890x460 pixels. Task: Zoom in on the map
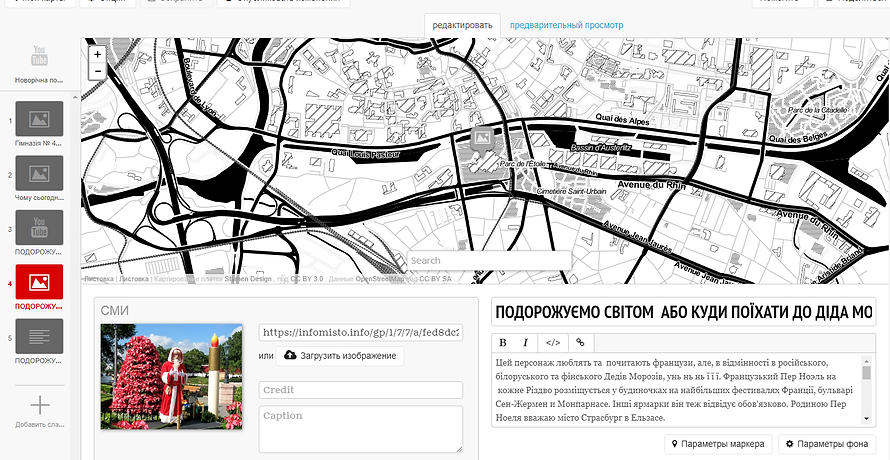click(98, 55)
